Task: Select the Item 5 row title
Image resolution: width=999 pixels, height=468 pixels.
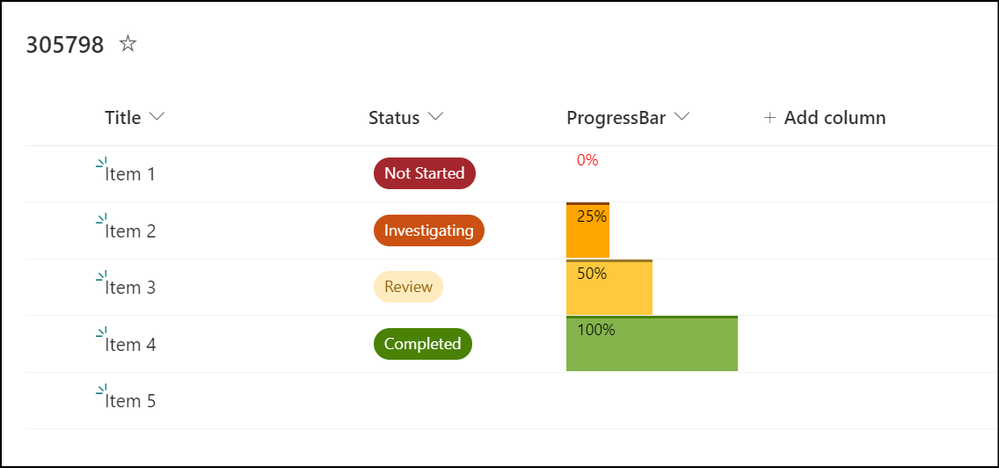Action: (130, 401)
